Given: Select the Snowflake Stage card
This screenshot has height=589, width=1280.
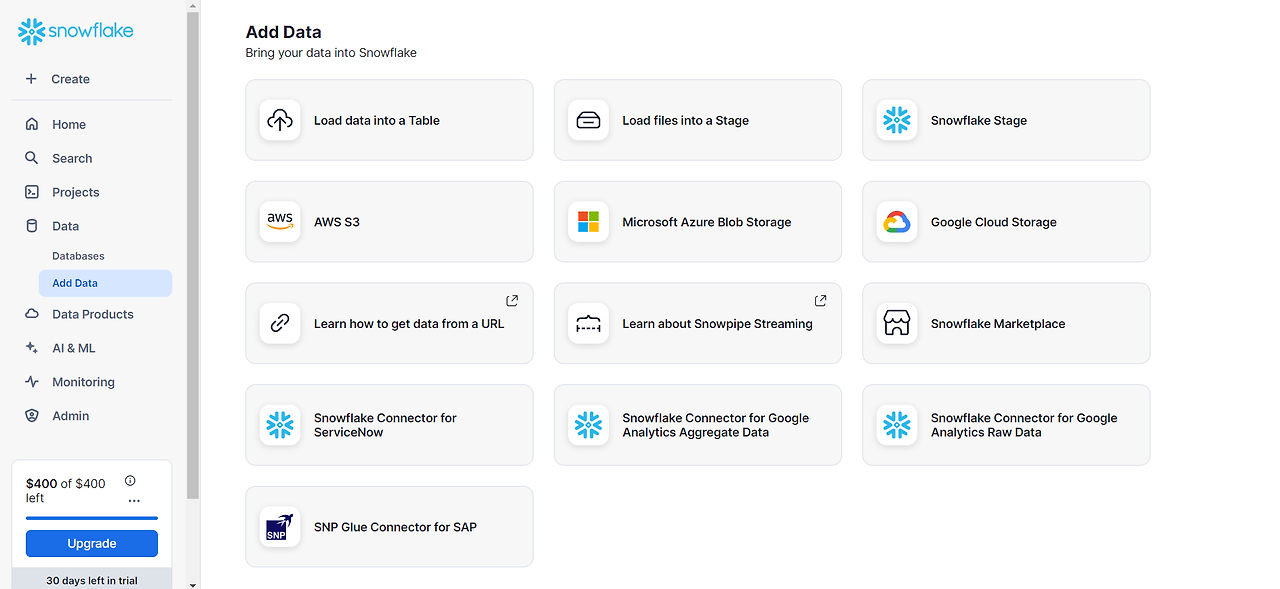Looking at the screenshot, I should click(1006, 120).
